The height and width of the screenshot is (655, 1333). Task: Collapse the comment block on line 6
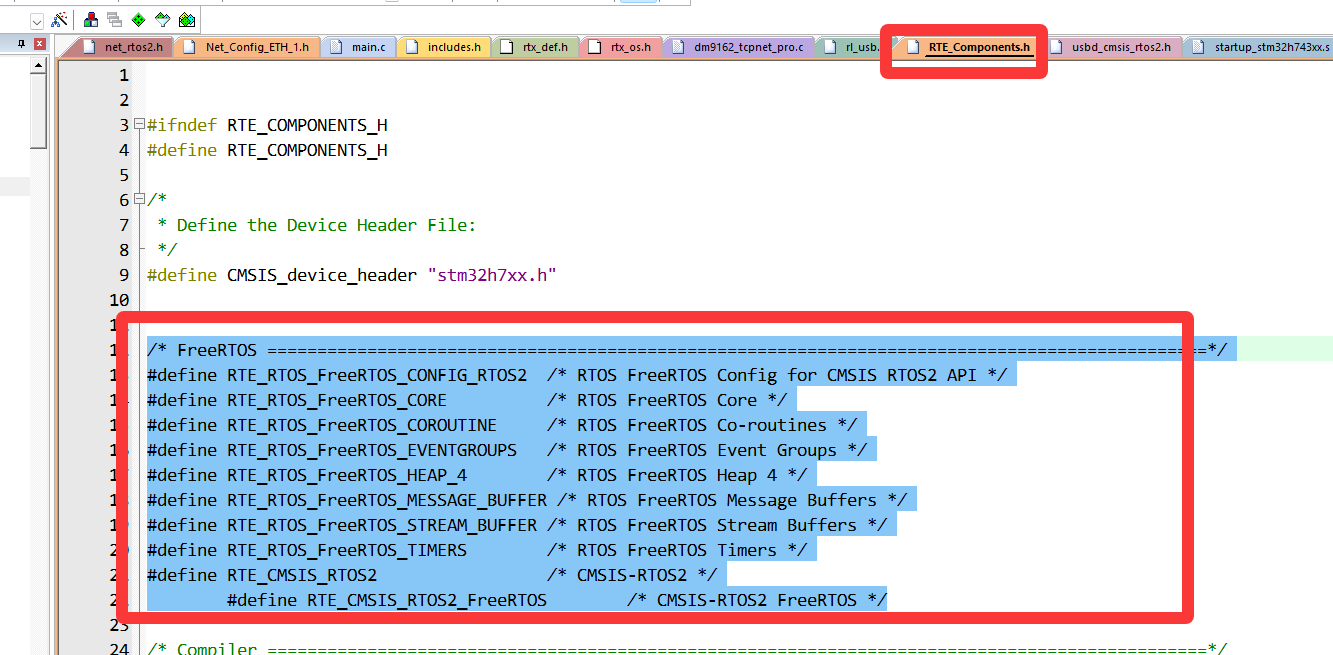tap(139, 200)
